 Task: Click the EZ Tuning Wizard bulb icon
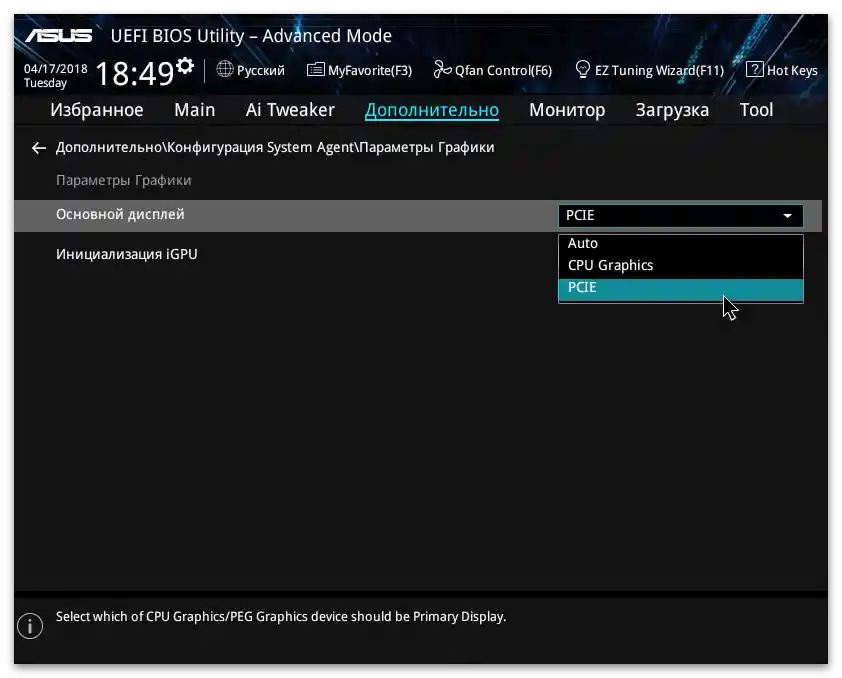[583, 69]
